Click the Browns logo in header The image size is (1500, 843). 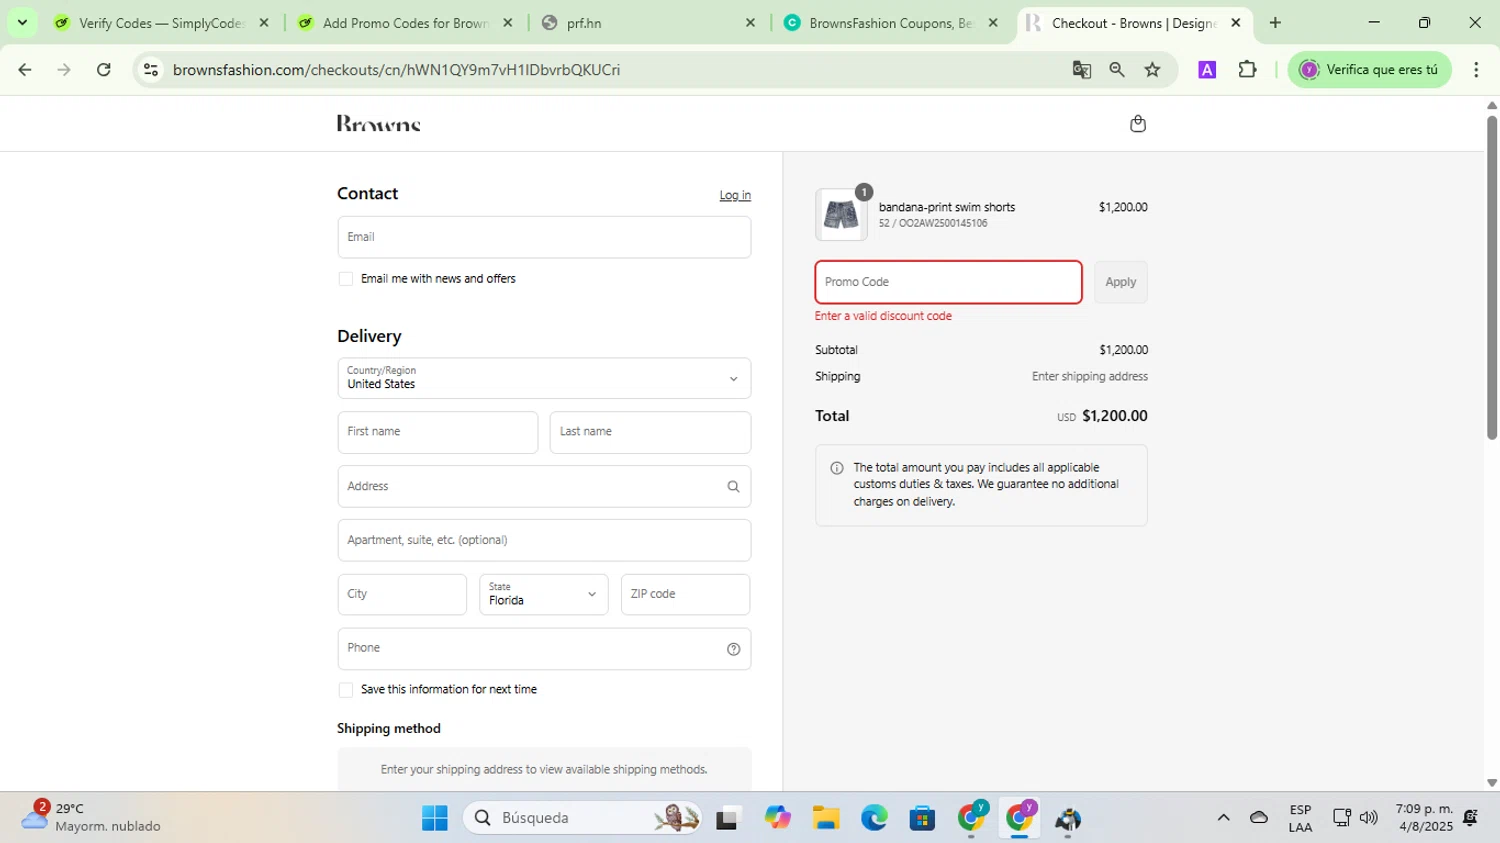click(379, 124)
